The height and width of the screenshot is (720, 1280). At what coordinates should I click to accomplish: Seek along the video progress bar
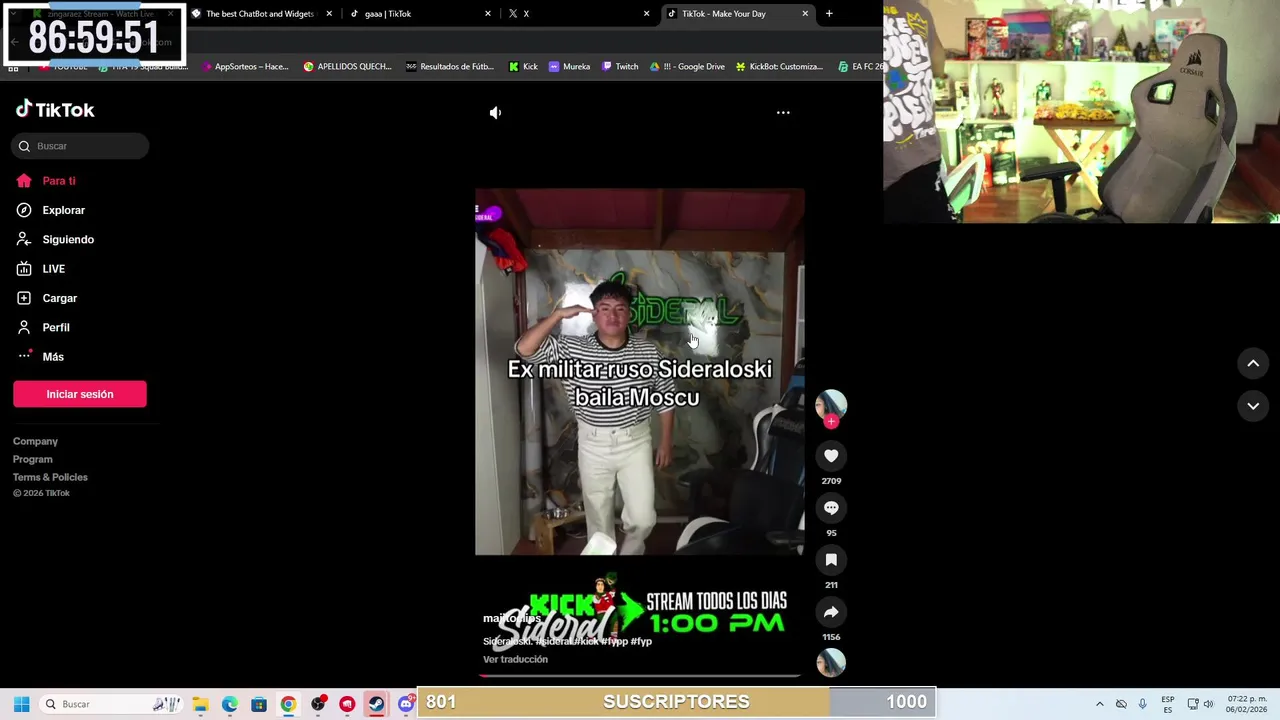tap(640, 676)
